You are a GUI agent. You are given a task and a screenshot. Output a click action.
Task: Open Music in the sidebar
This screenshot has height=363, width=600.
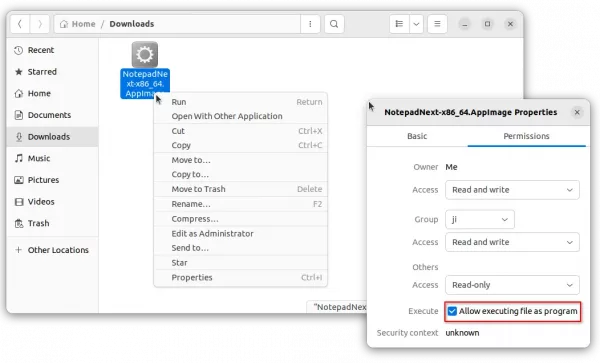click(x=52, y=158)
